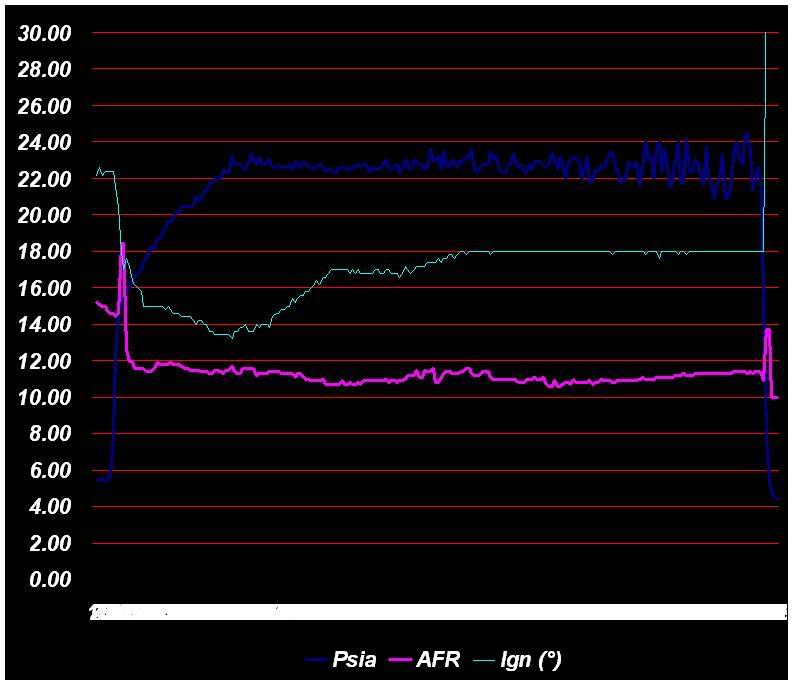The image size is (793, 684).
Task: Click the dark blue Psia legend line
Action: (x=317, y=660)
